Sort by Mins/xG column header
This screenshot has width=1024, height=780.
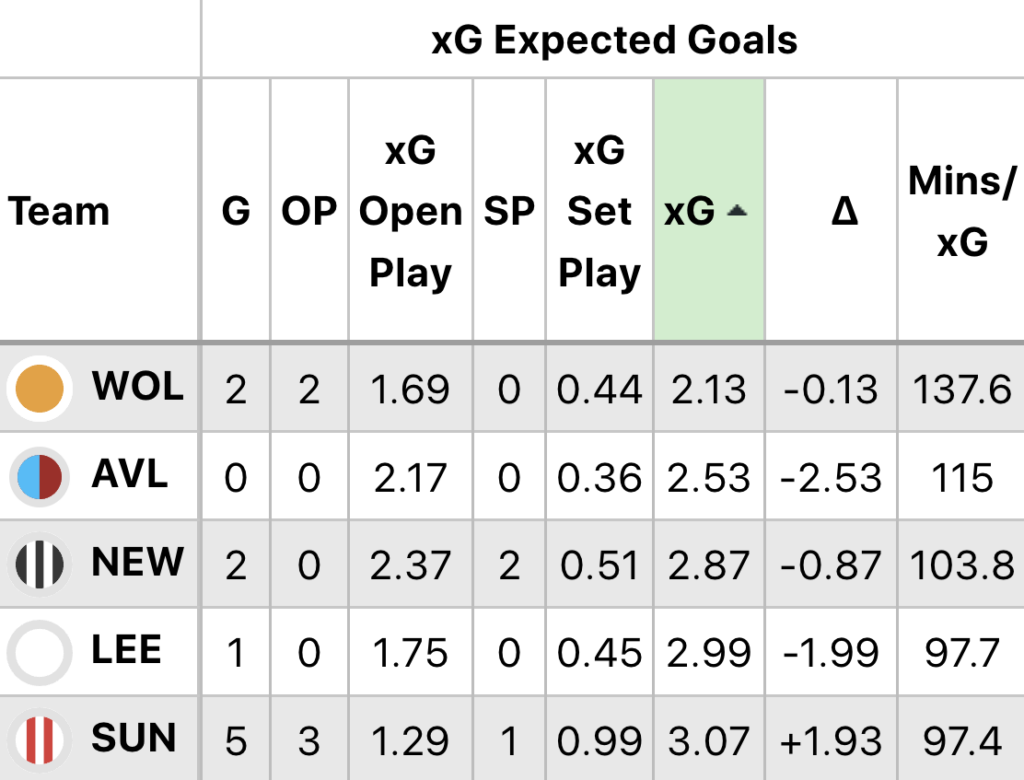point(961,211)
